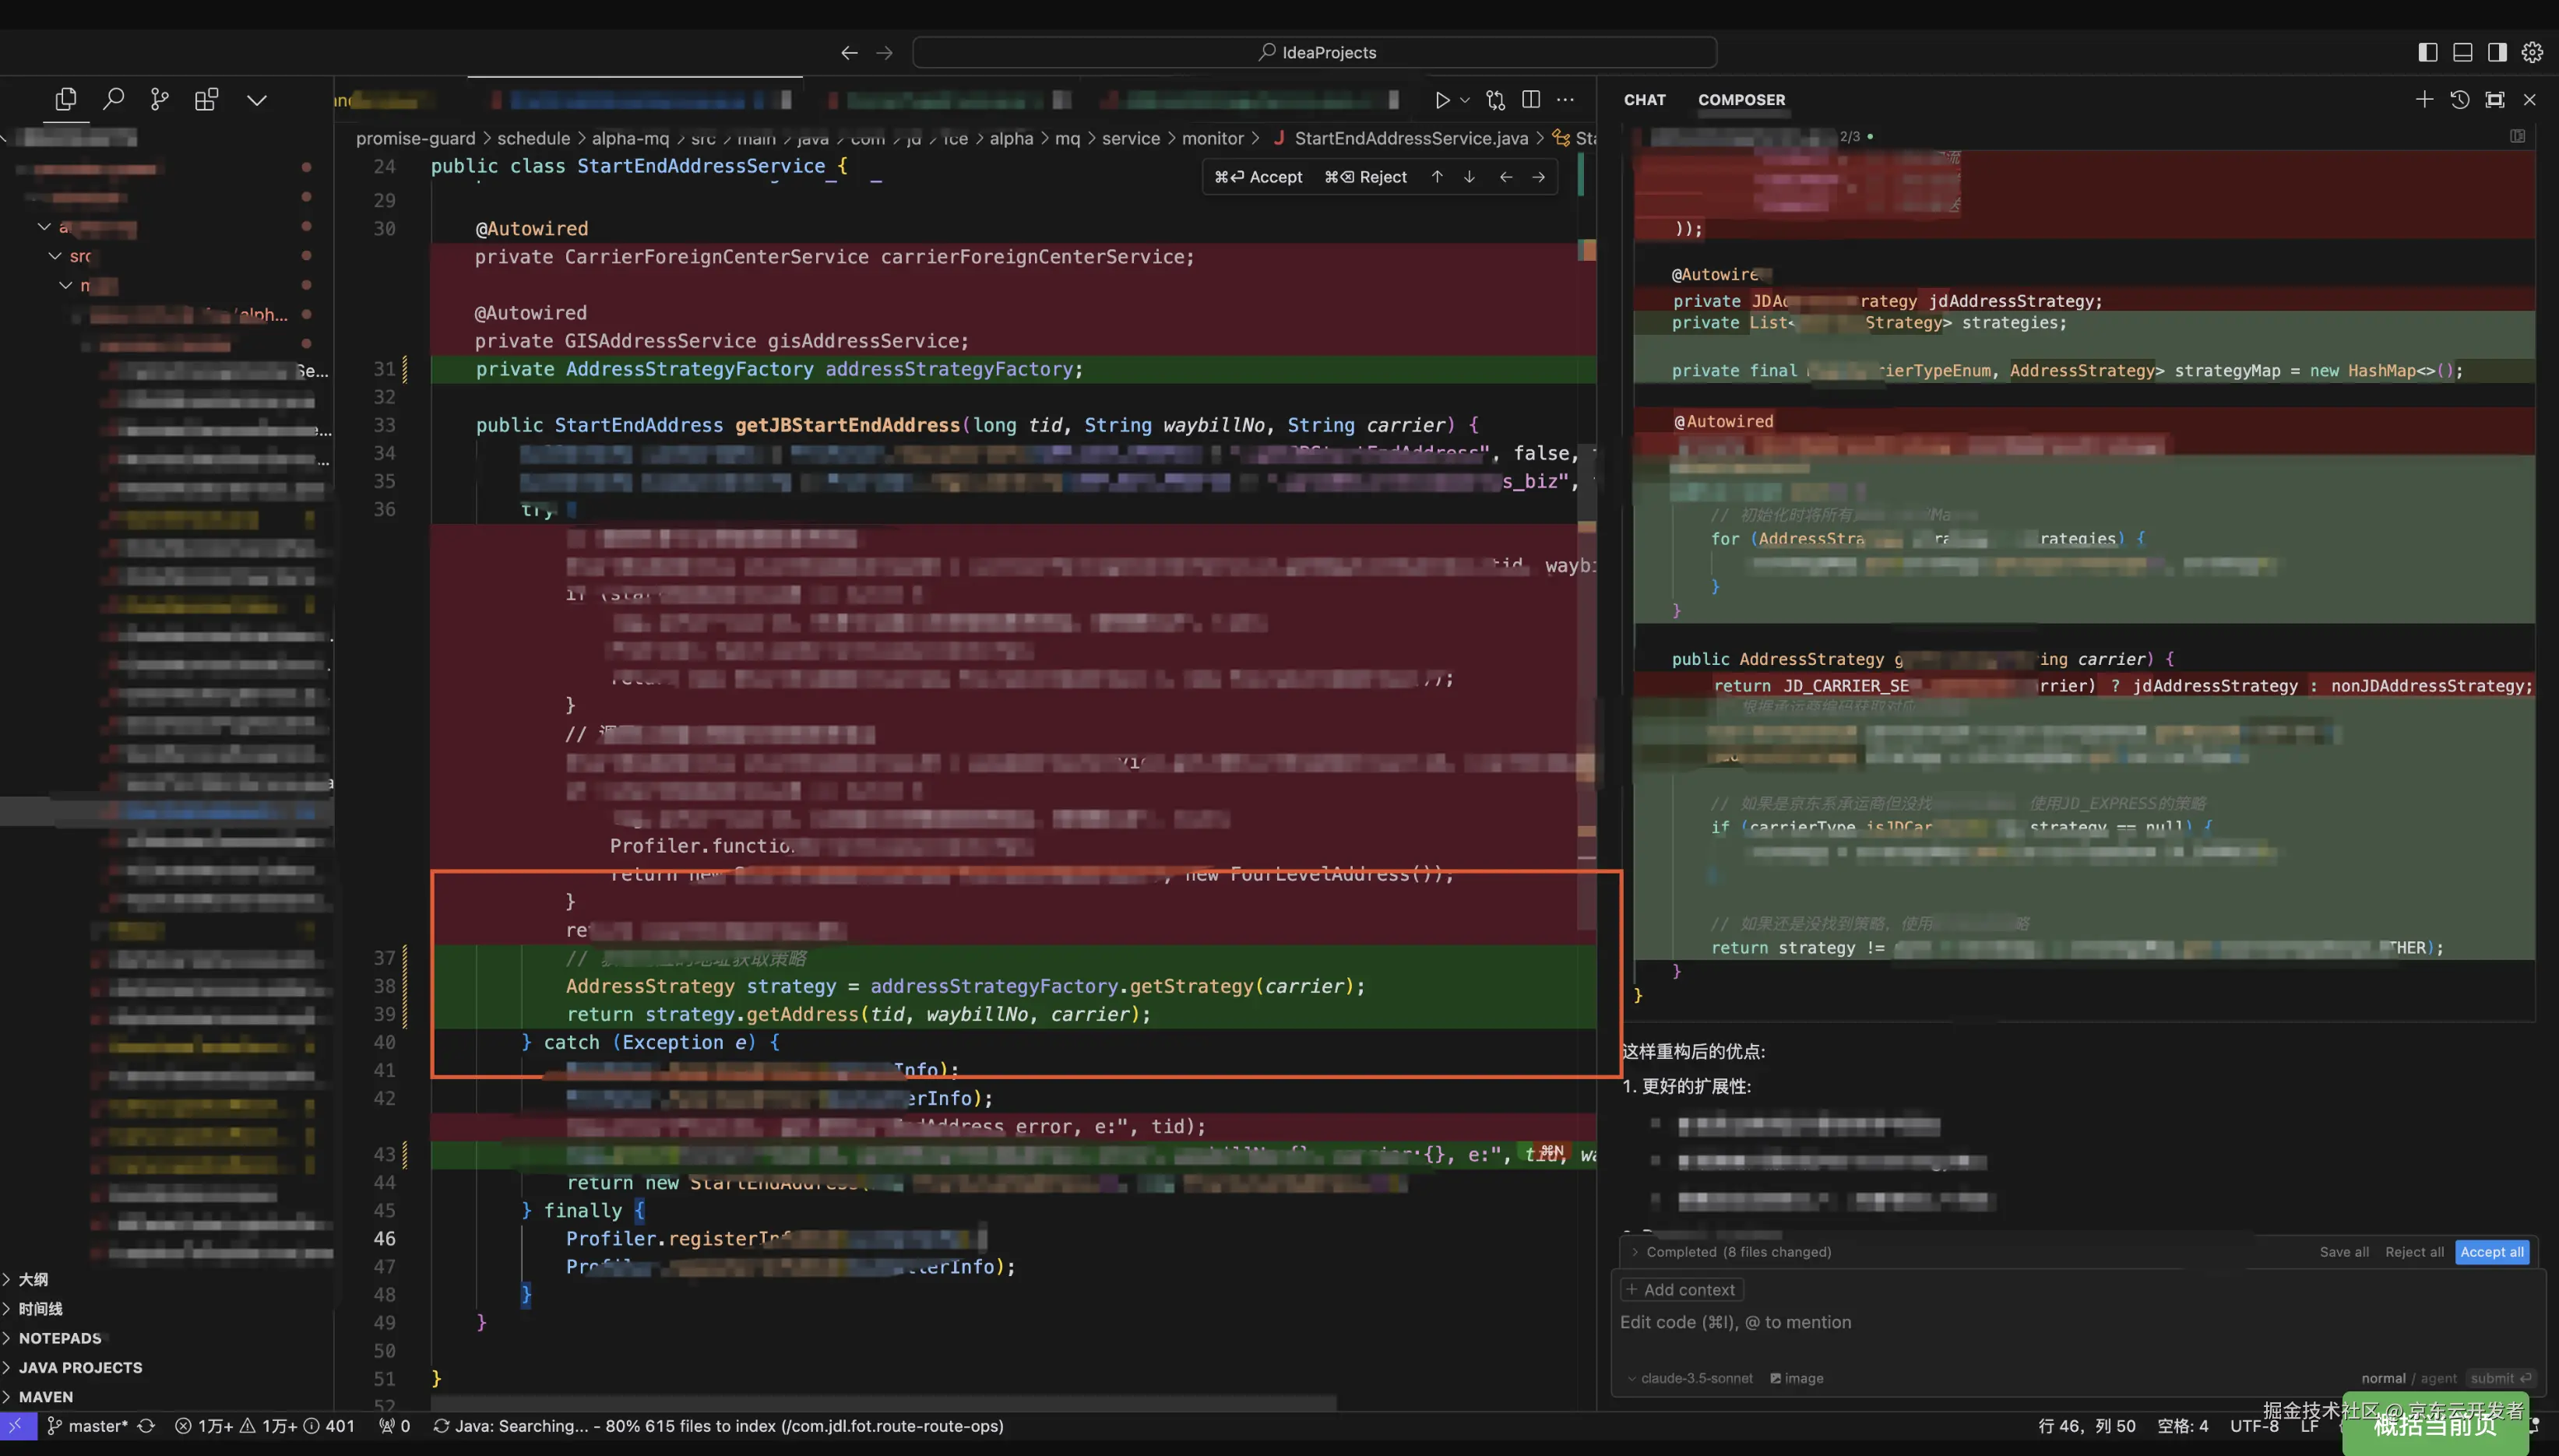The height and width of the screenshot is (1456, 2559).
Task: Toggle primary sidebar layout icon
Action: point(2427,52)
